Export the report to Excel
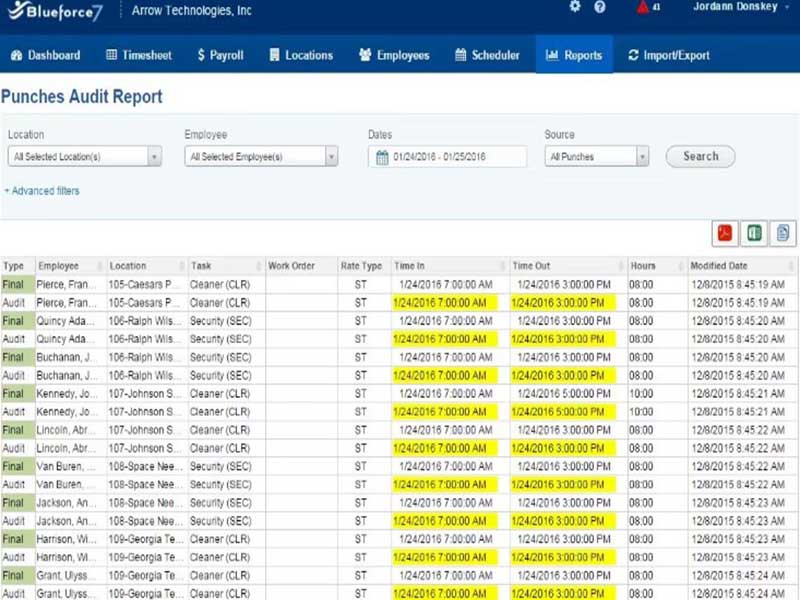 [x=754, y=233]
